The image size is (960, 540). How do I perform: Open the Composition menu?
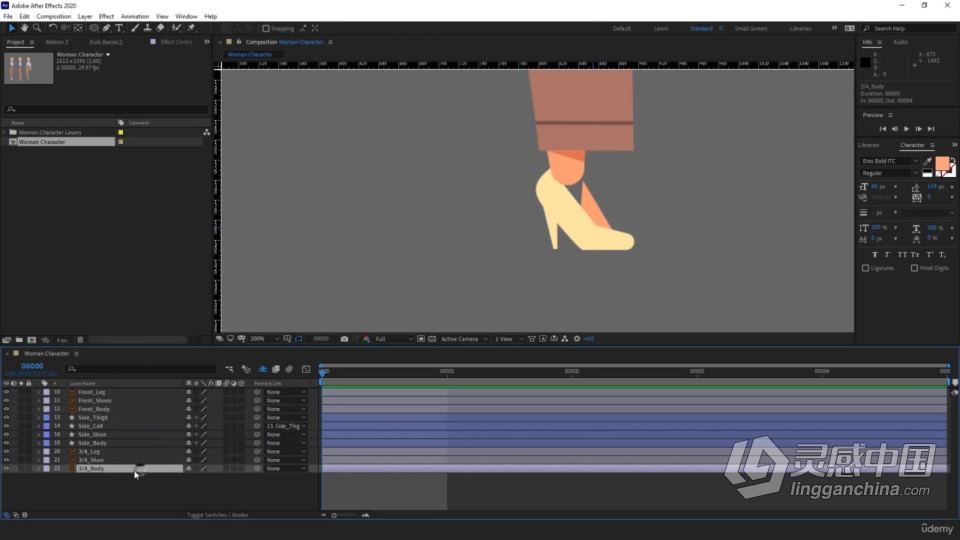tap(53, 17)
